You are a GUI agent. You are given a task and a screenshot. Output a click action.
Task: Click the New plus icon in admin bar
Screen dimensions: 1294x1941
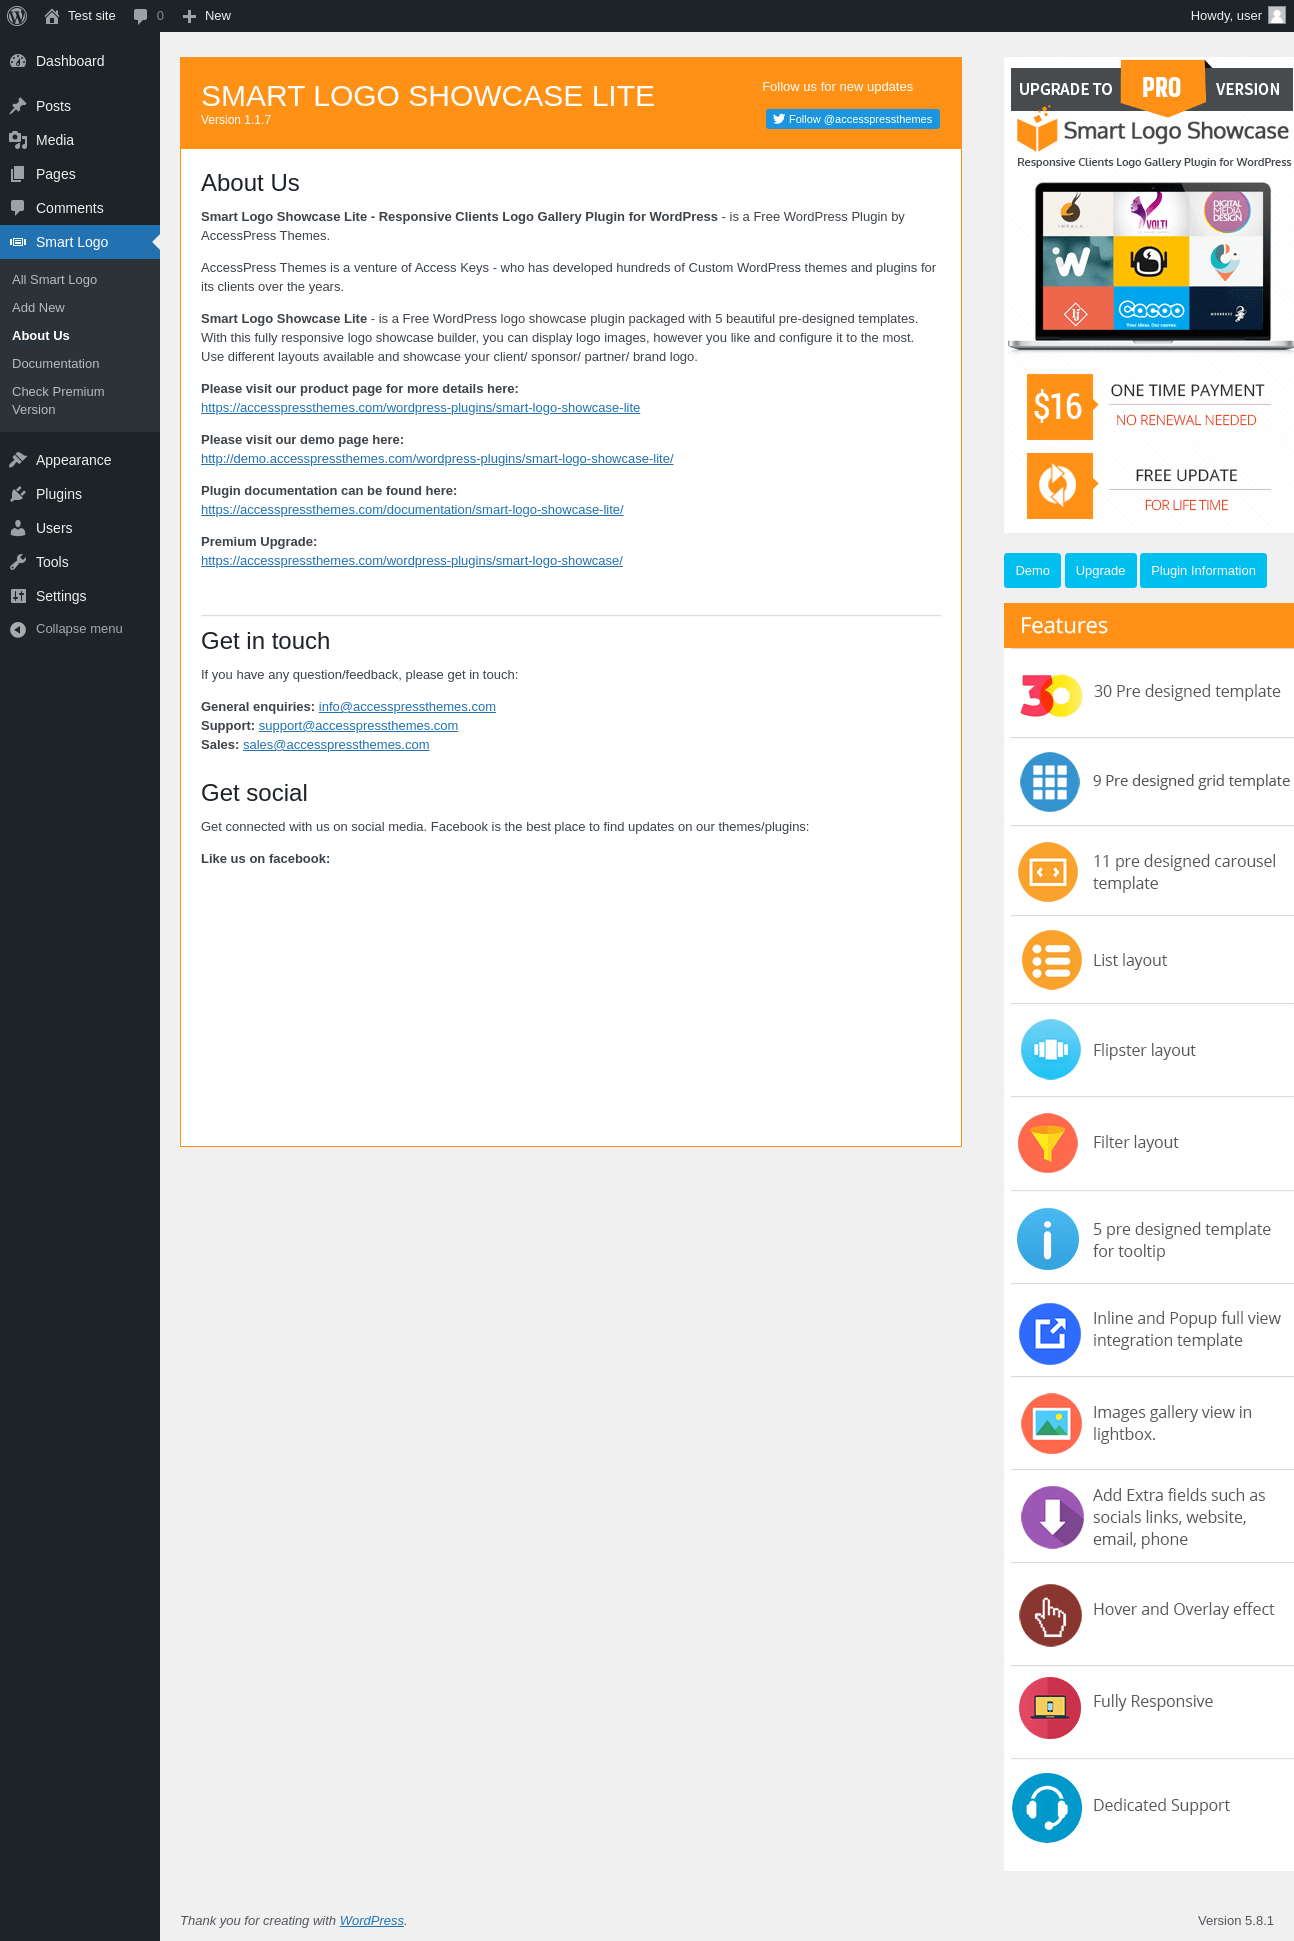pyautogui.click(x=189, y=16)
